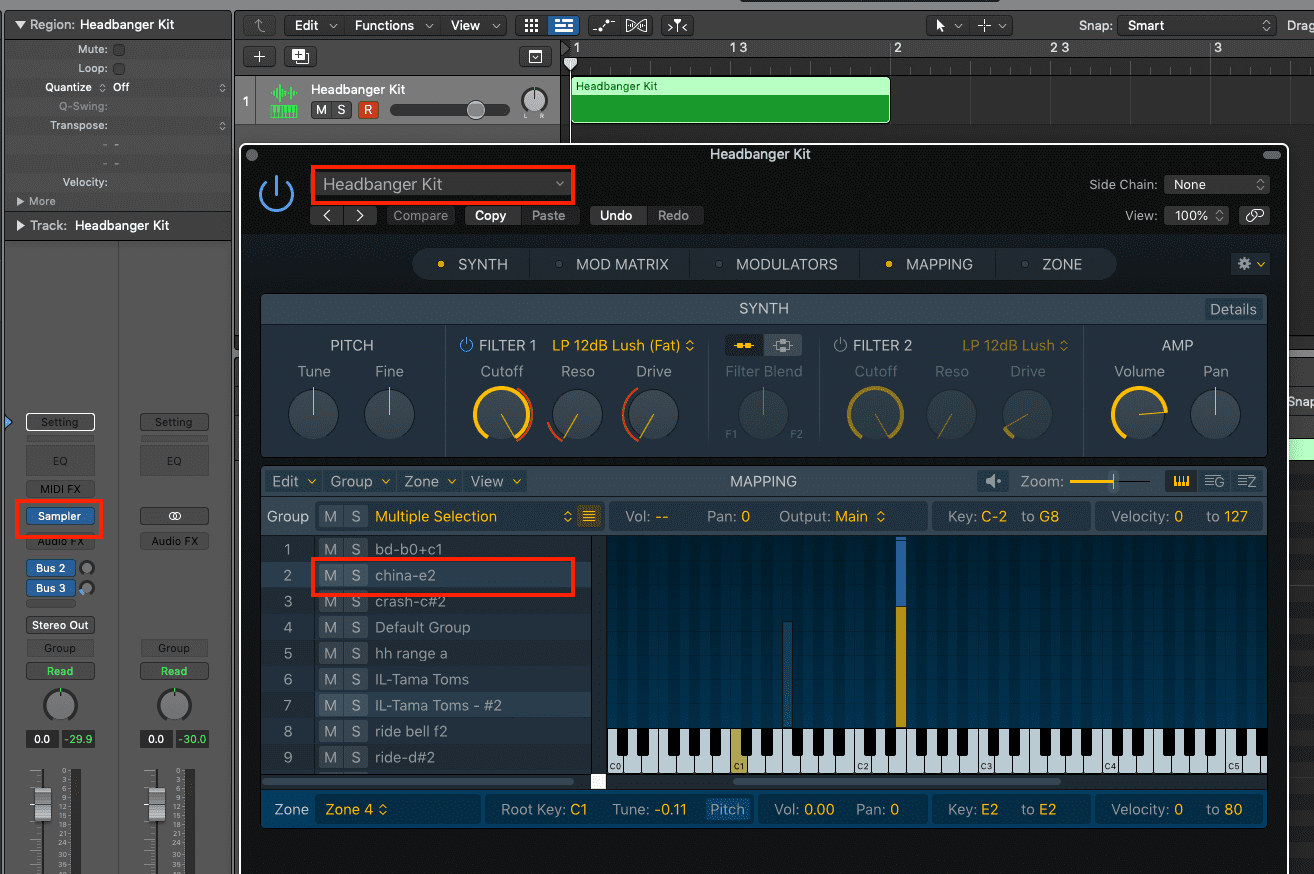Click the Stereo Out output slot

click(60, 625)
